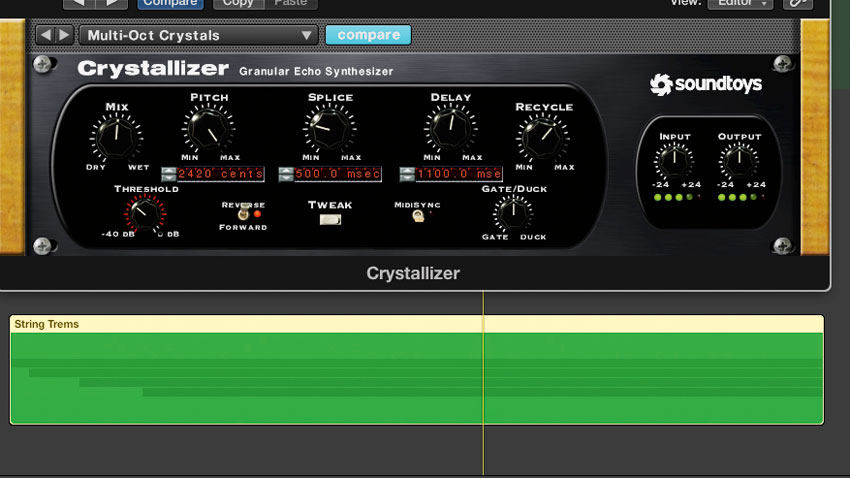Click the Soundtoys logo

(706, 84)
